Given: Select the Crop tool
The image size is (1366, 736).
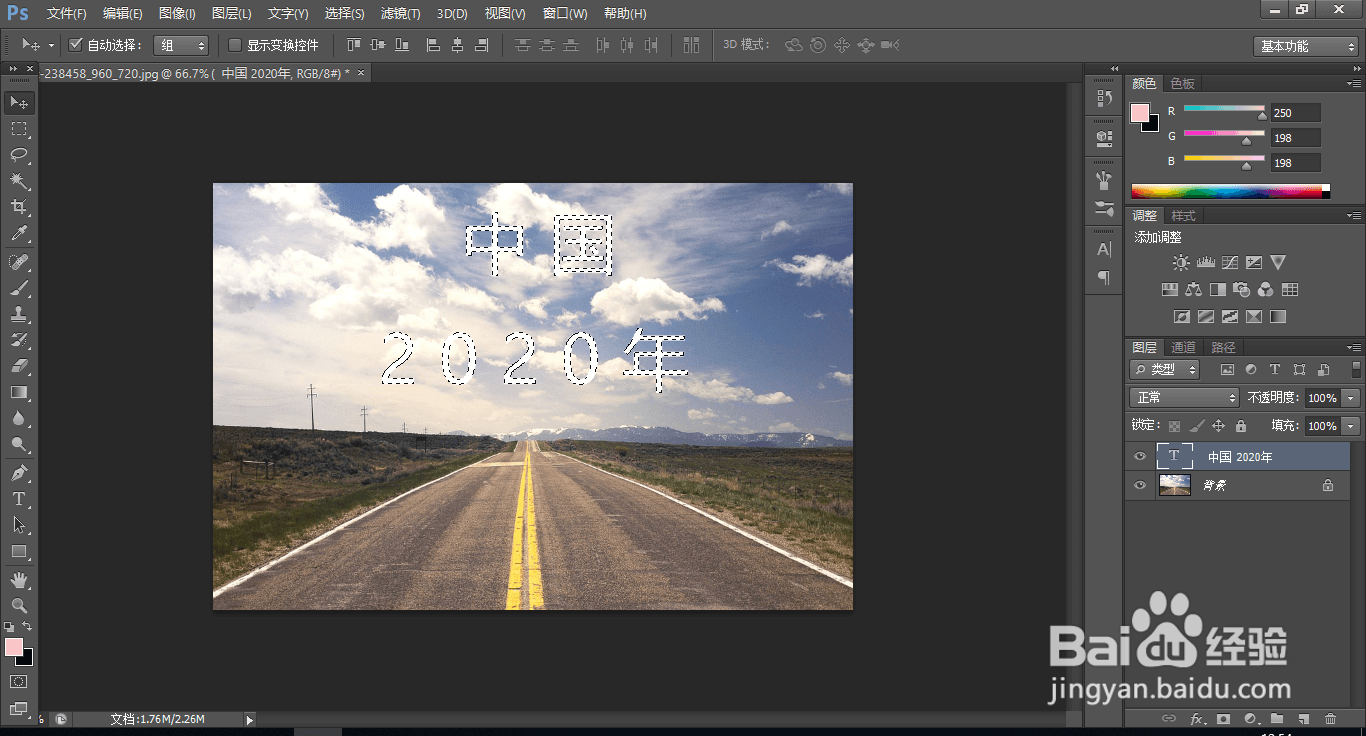Looking at the screenshot, I should 19,207.
